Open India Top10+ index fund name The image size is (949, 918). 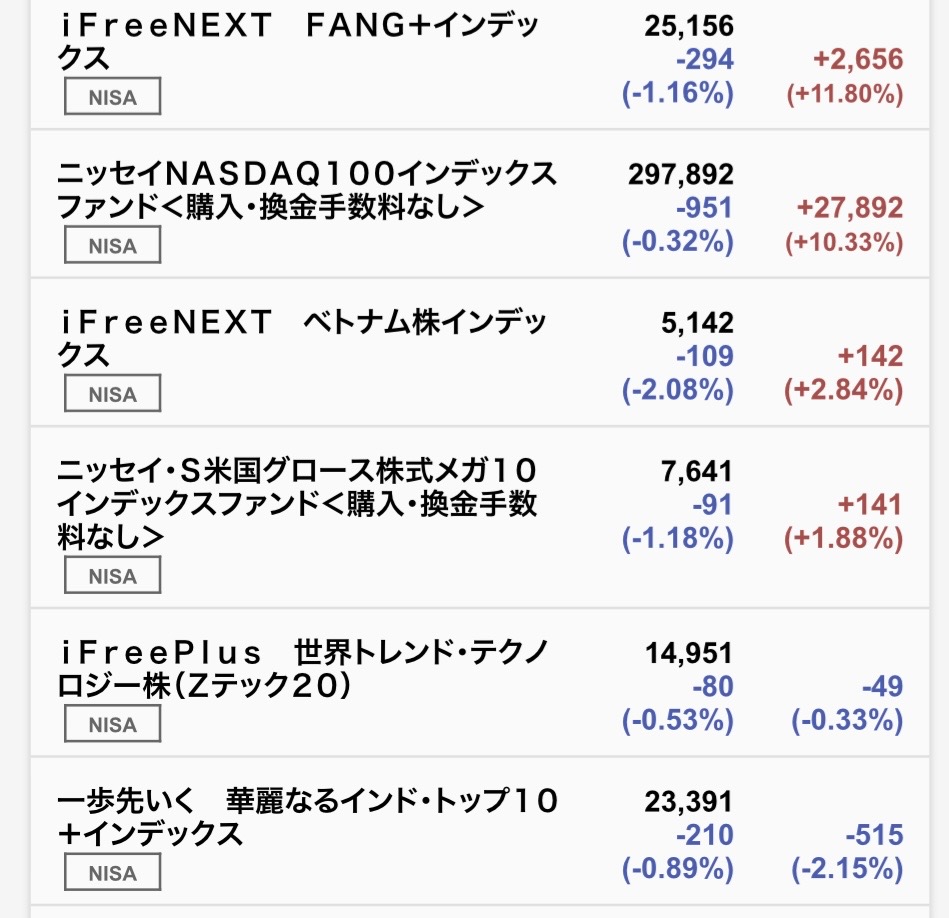pos(307,817)
